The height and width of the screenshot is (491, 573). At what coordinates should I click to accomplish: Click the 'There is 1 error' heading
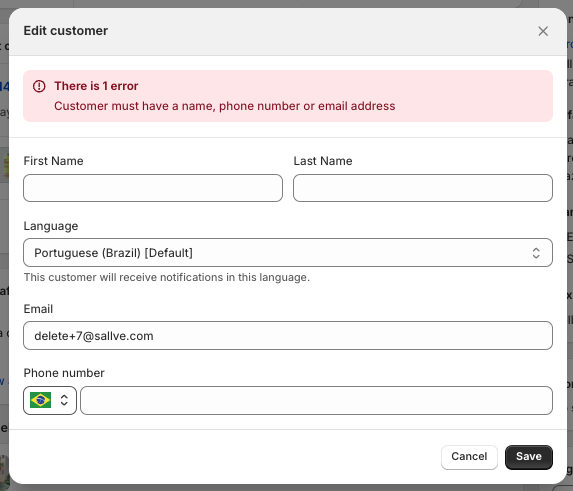[96, 86]
